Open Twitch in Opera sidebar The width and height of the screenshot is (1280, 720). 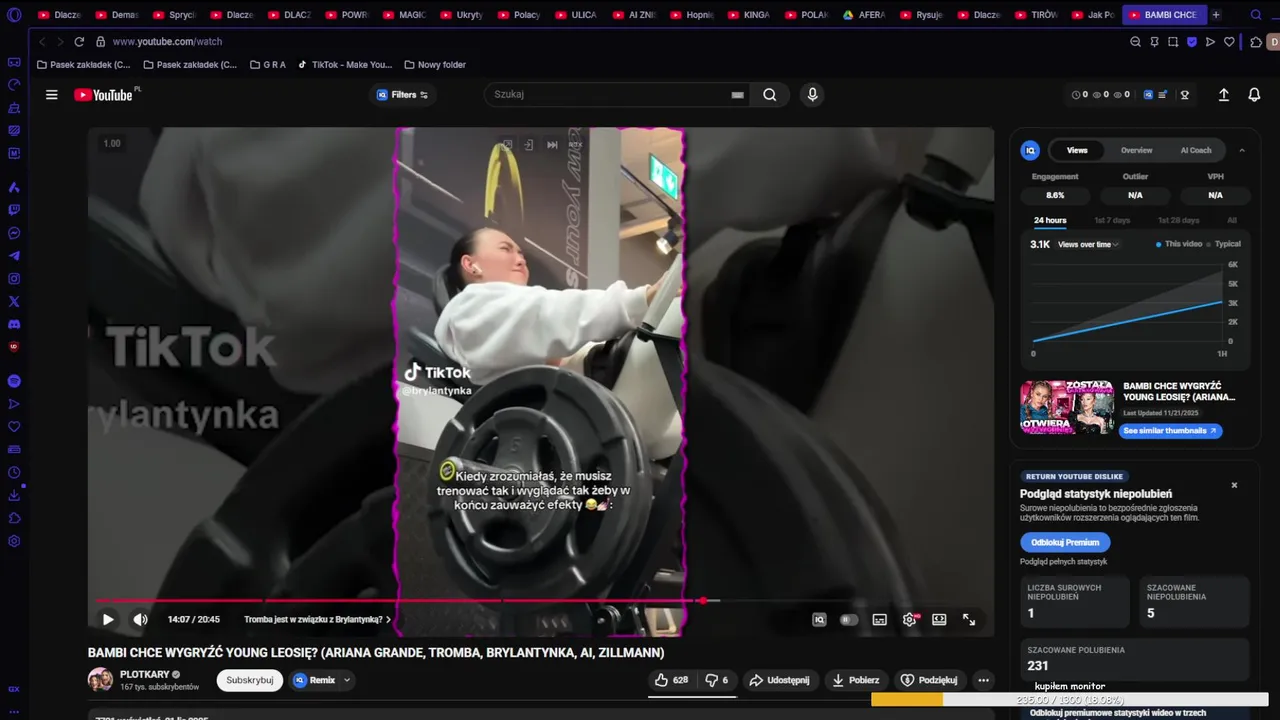coord(14,210)
